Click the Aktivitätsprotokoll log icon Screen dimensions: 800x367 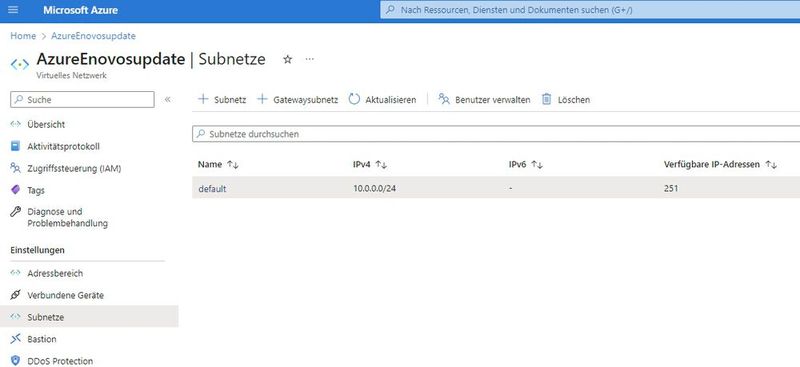coord(15,146)
